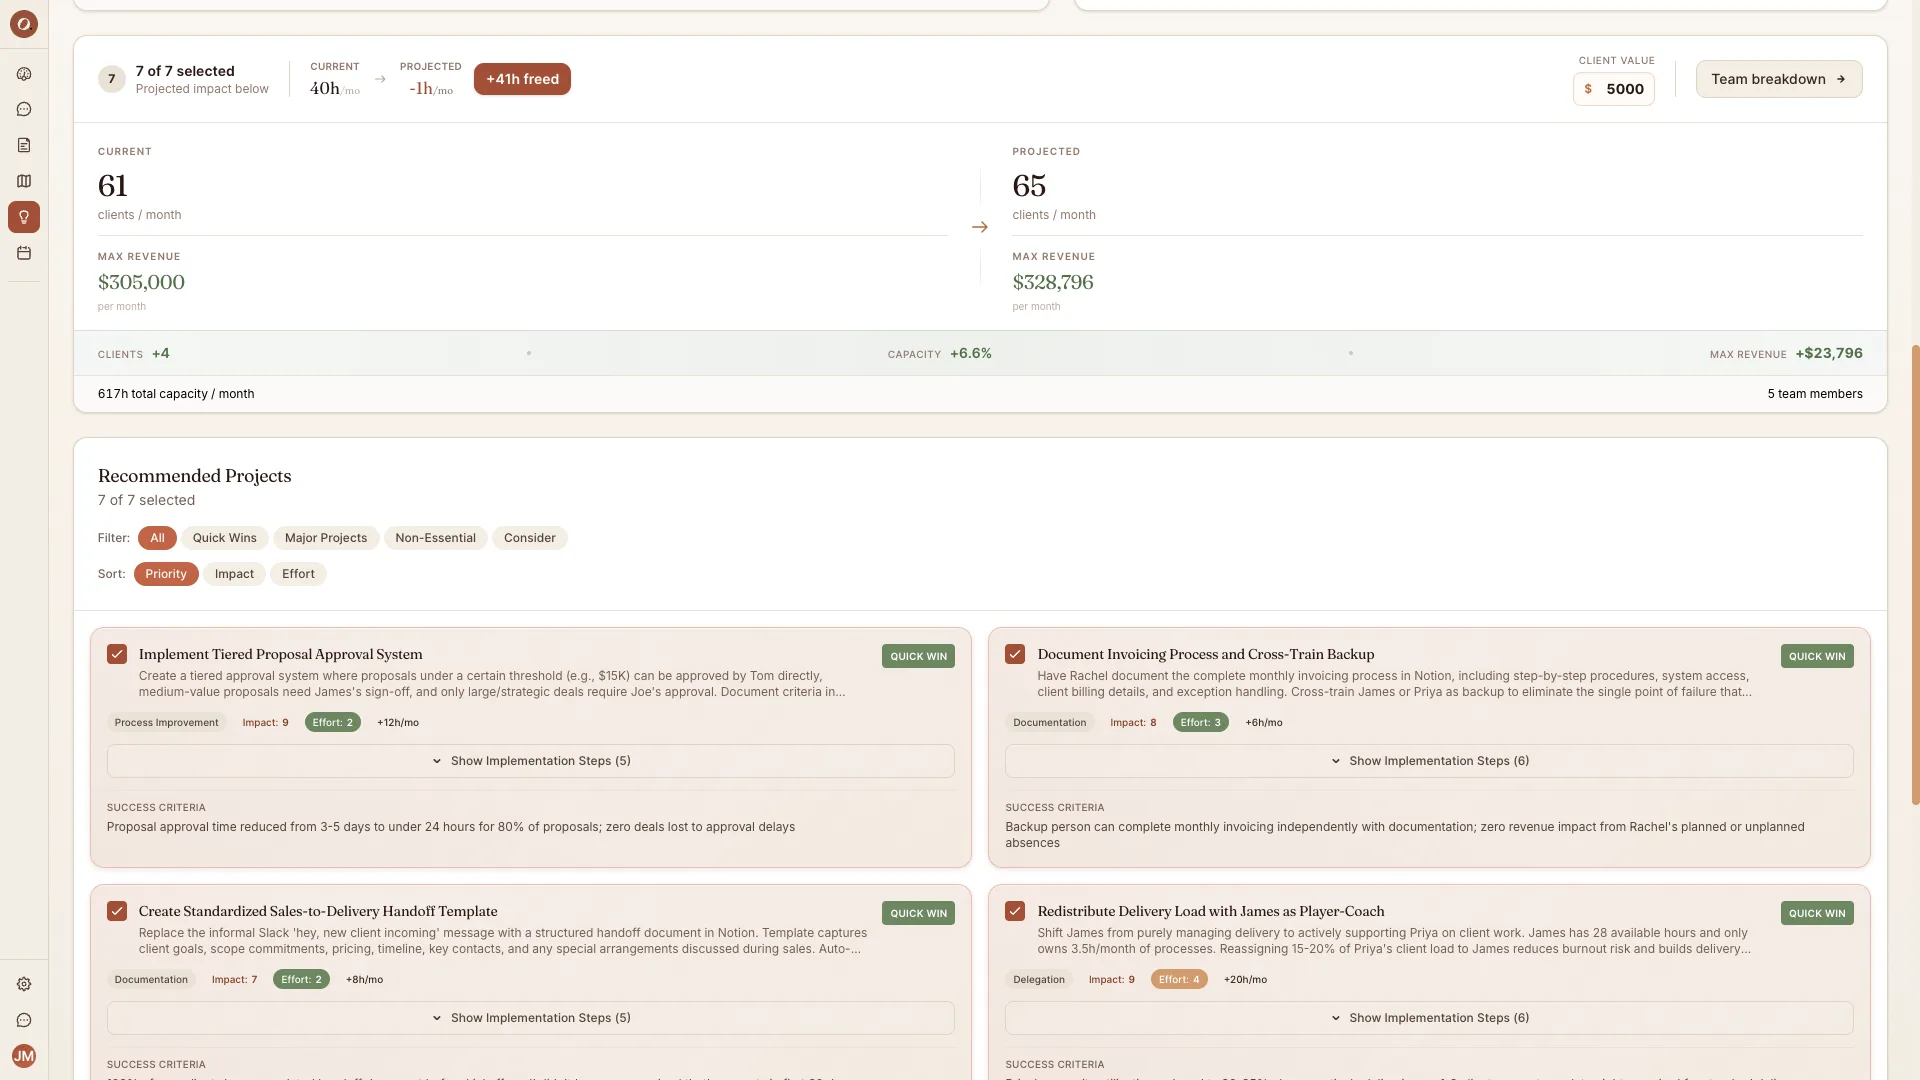
Task: Open the chat bubble icon in sidebar
Action: click(24, 110)
